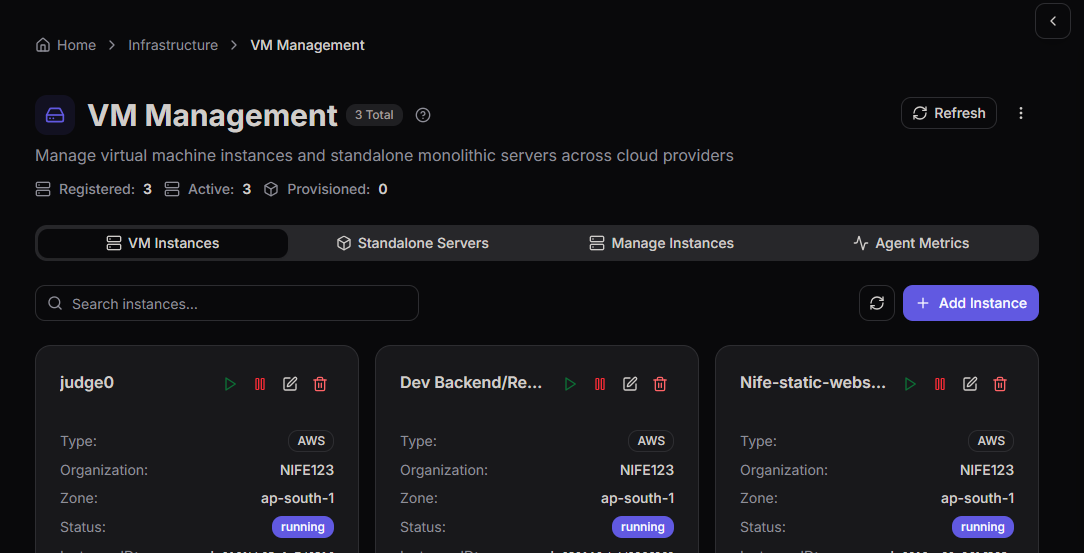Click Nife-static-website card title
The width and height of the screenshot is (1084, 553).
click(x=813, y=382)
